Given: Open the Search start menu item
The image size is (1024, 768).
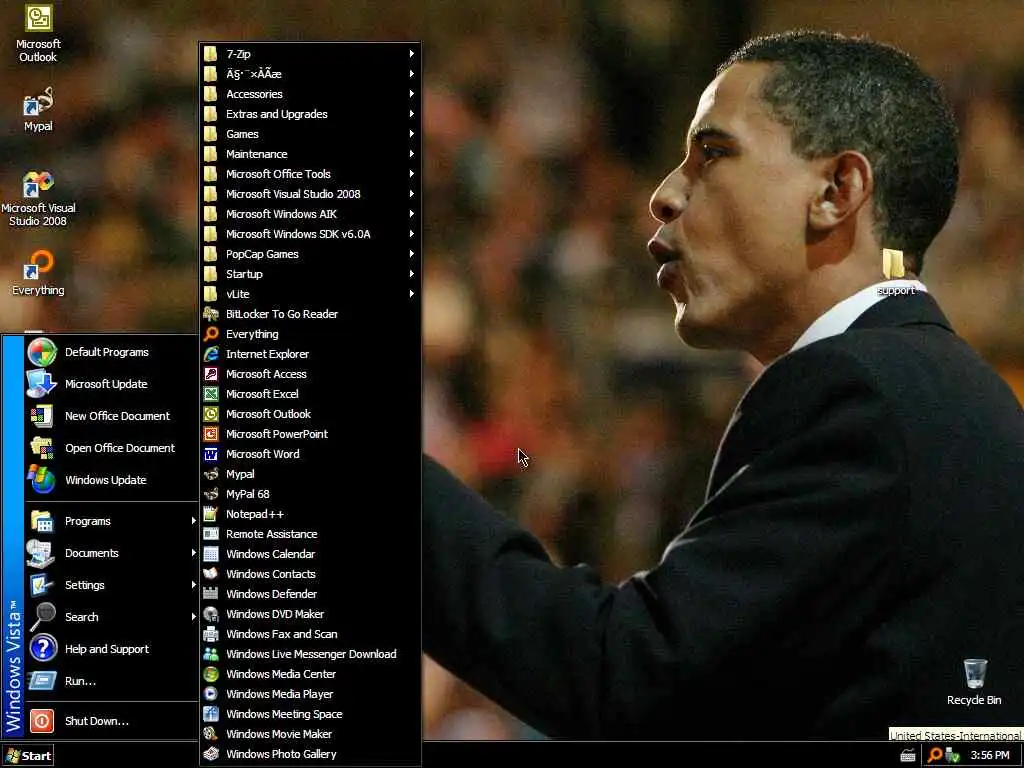Looking at the screenshot, I should pos(111,617).
